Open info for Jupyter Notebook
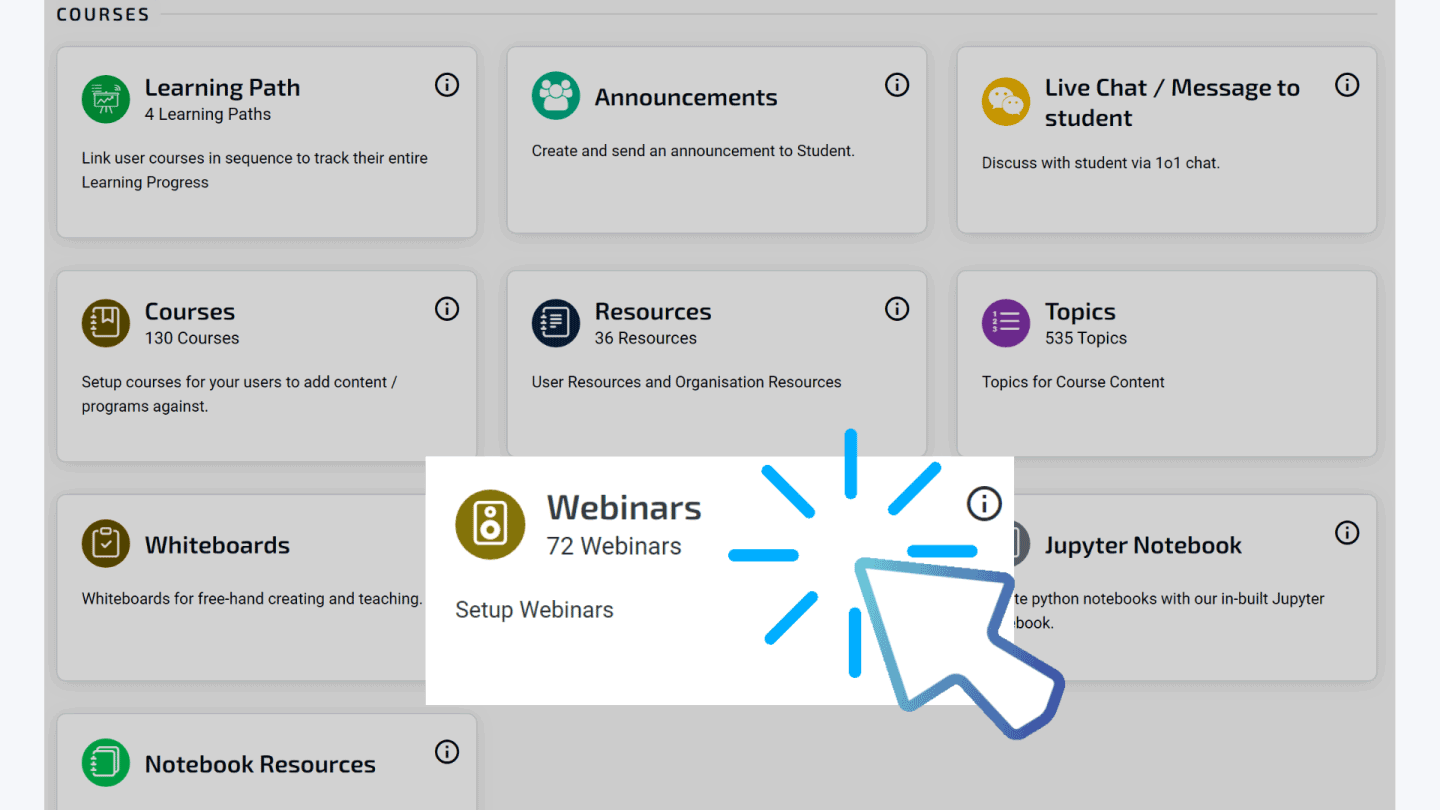This screenshot has height=810, width=1440. 1347,532
